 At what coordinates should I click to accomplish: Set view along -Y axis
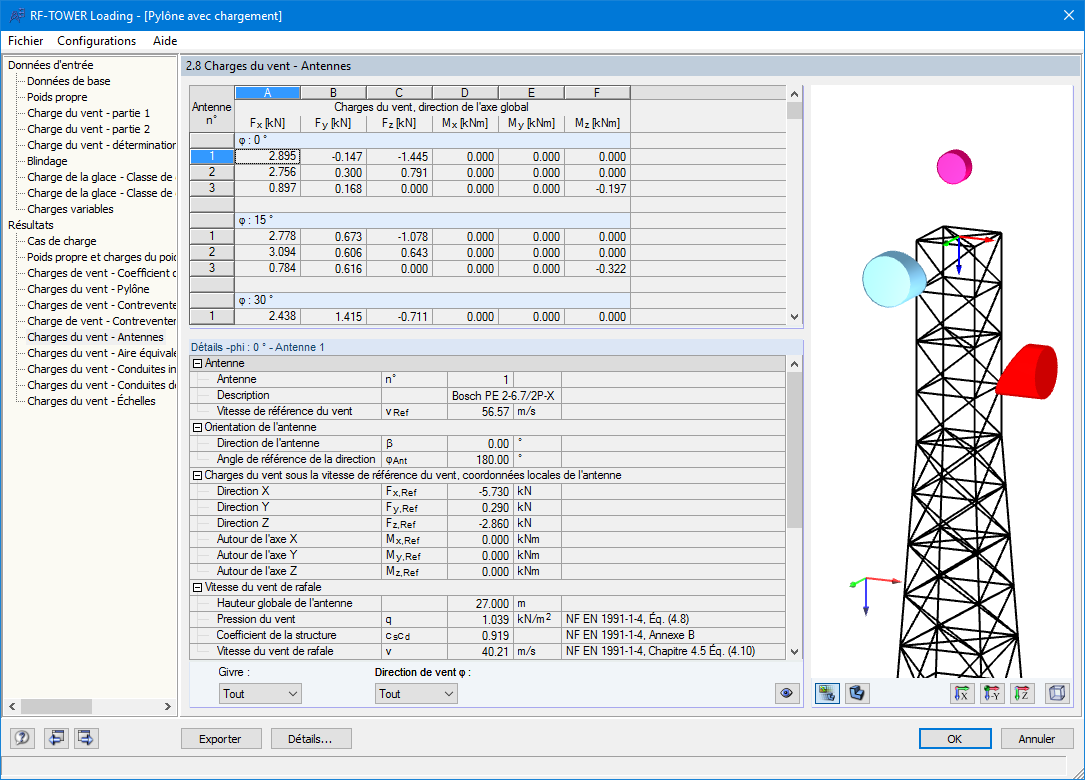click(992, 693)
